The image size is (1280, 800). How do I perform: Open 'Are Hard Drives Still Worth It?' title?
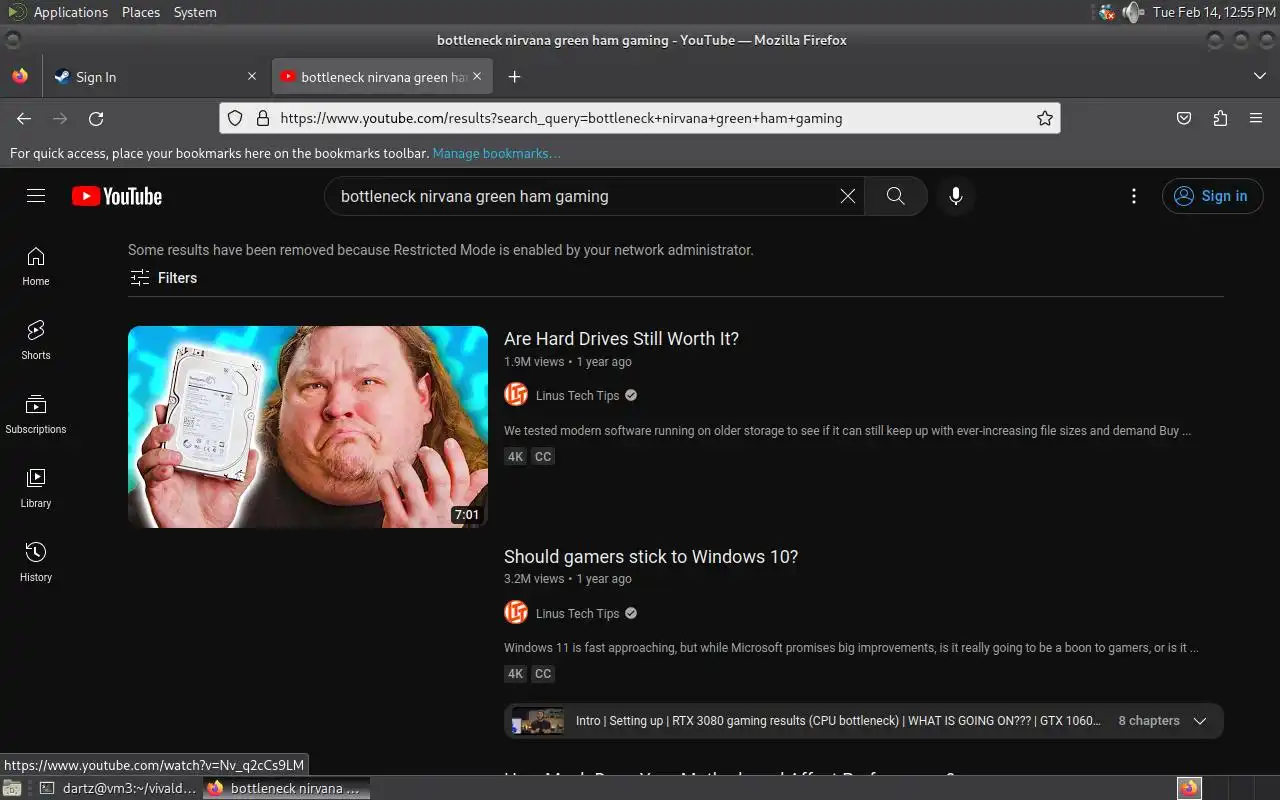click(621, 339)
